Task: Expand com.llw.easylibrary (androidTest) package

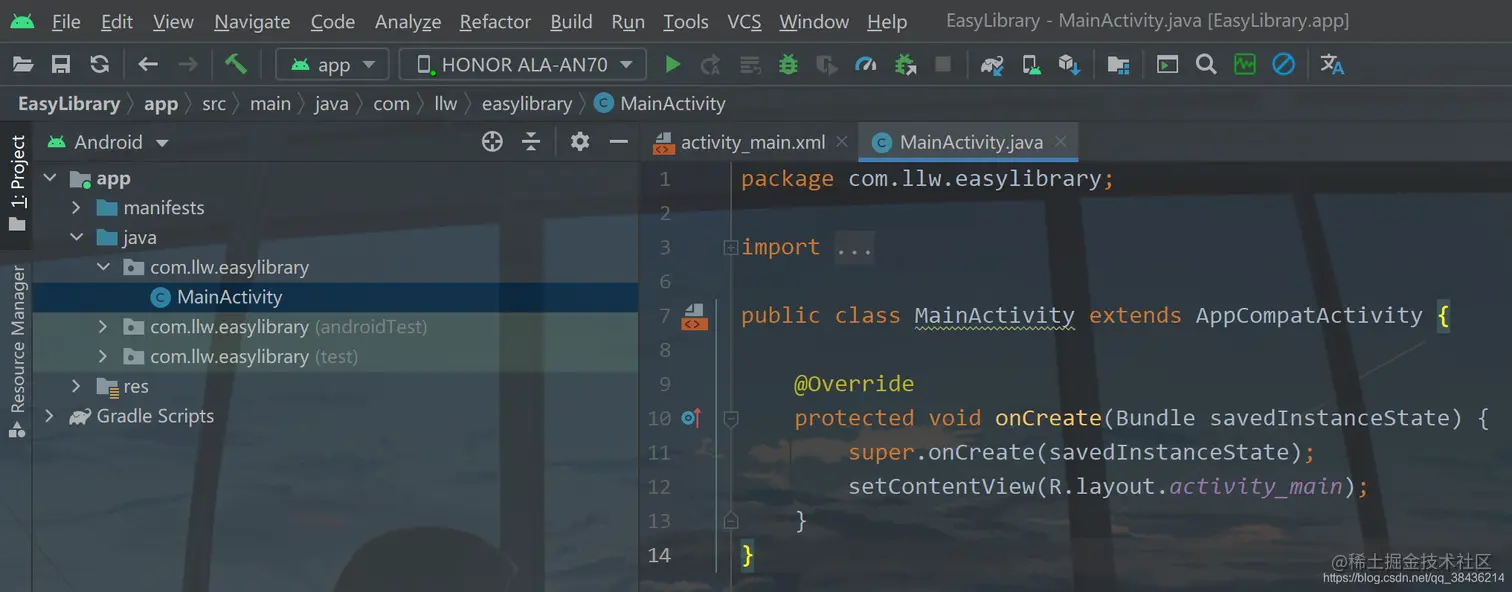Action: click(103, 327)
